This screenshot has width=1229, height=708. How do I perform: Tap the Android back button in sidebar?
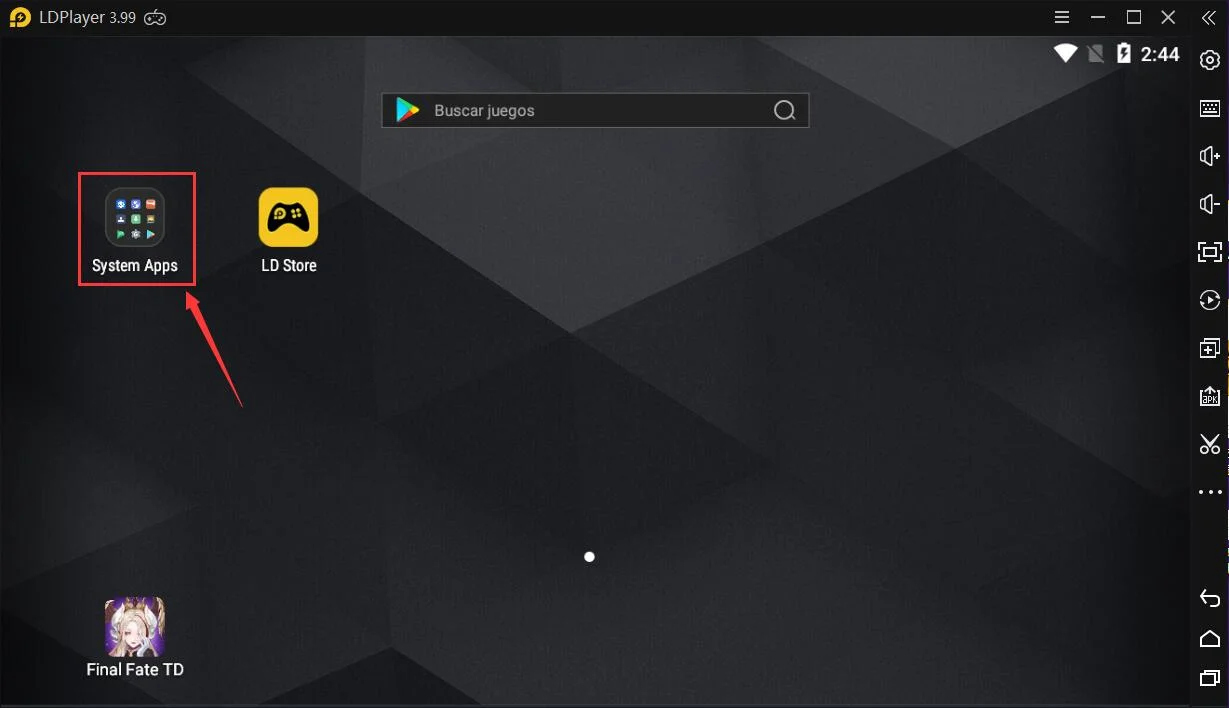click(1210, 598)
